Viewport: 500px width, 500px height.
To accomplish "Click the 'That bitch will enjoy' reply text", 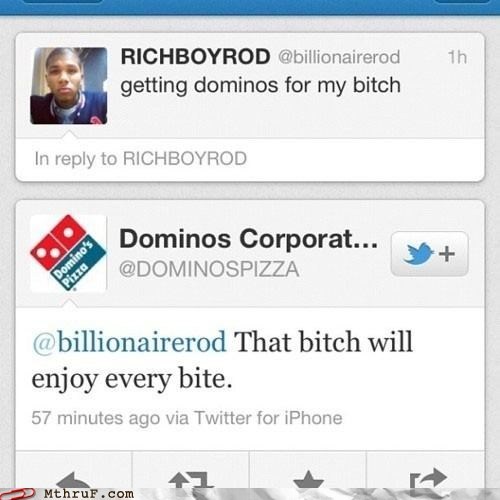I will pyautogui.click(x=222, y=360).
